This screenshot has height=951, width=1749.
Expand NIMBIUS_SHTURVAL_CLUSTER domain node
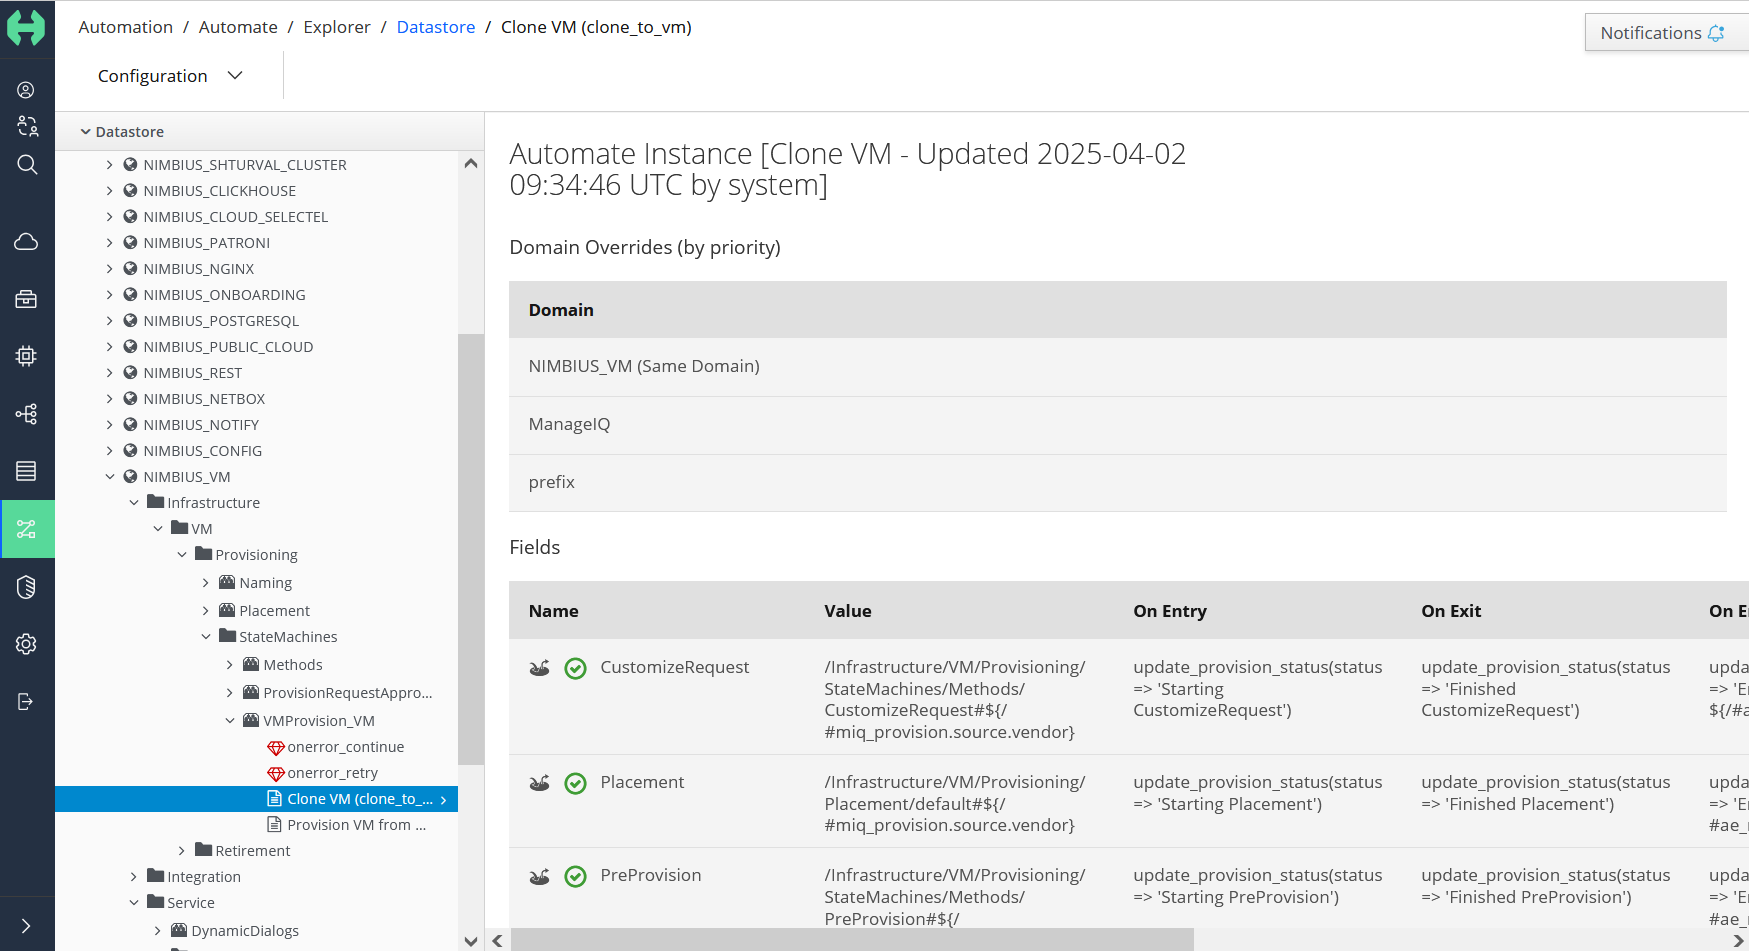tap(109, 164)
